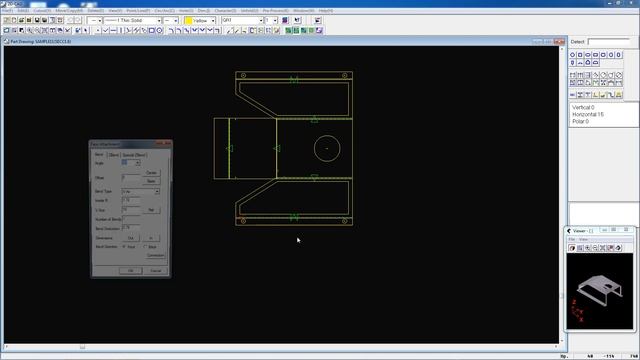This screenshot has height=360, width=640.
Task: Click the first icon in the top toolbar row
Action: click(x=7, y=20)
